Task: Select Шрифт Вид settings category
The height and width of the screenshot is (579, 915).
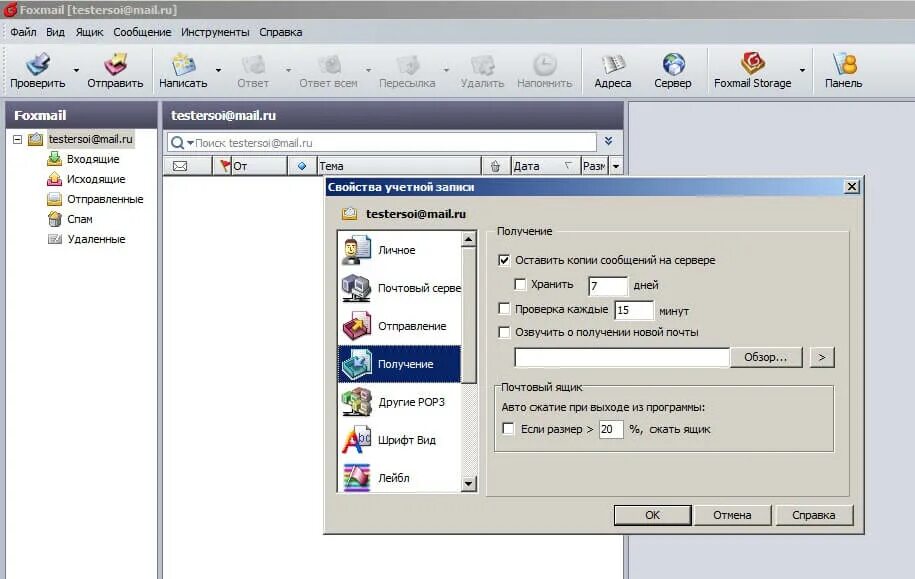Action: (x=399, y=440)
